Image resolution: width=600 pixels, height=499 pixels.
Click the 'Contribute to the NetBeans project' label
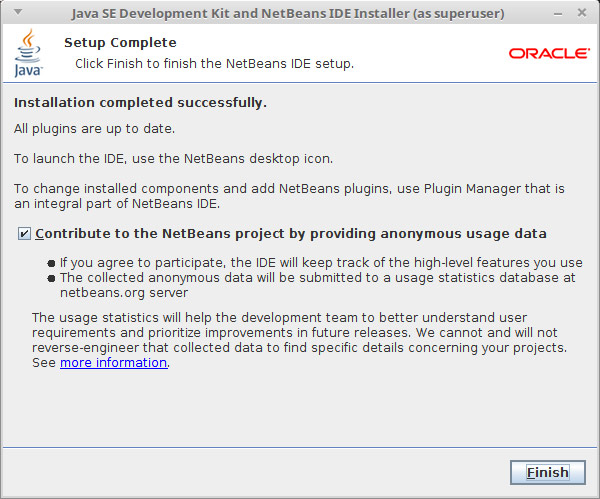291,233
